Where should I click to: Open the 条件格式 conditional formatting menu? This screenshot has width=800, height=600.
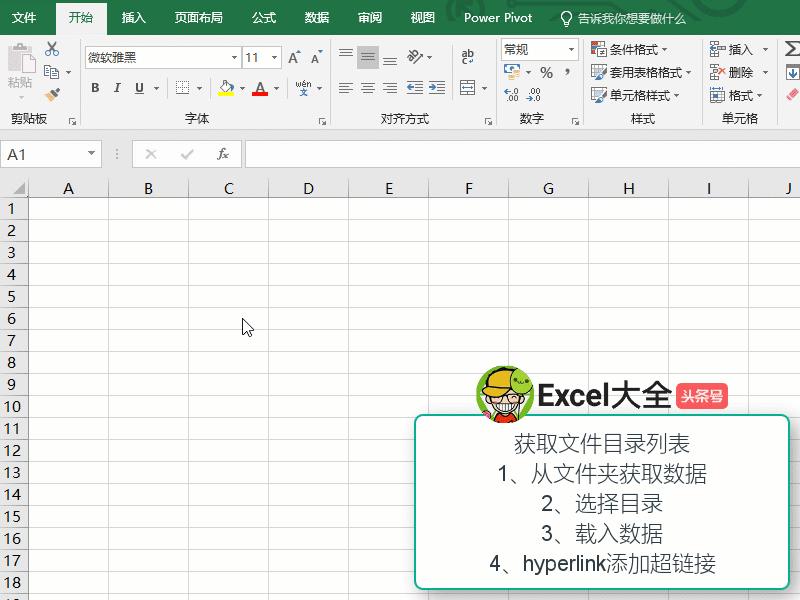pyautogui.click(x=627, y=48)
